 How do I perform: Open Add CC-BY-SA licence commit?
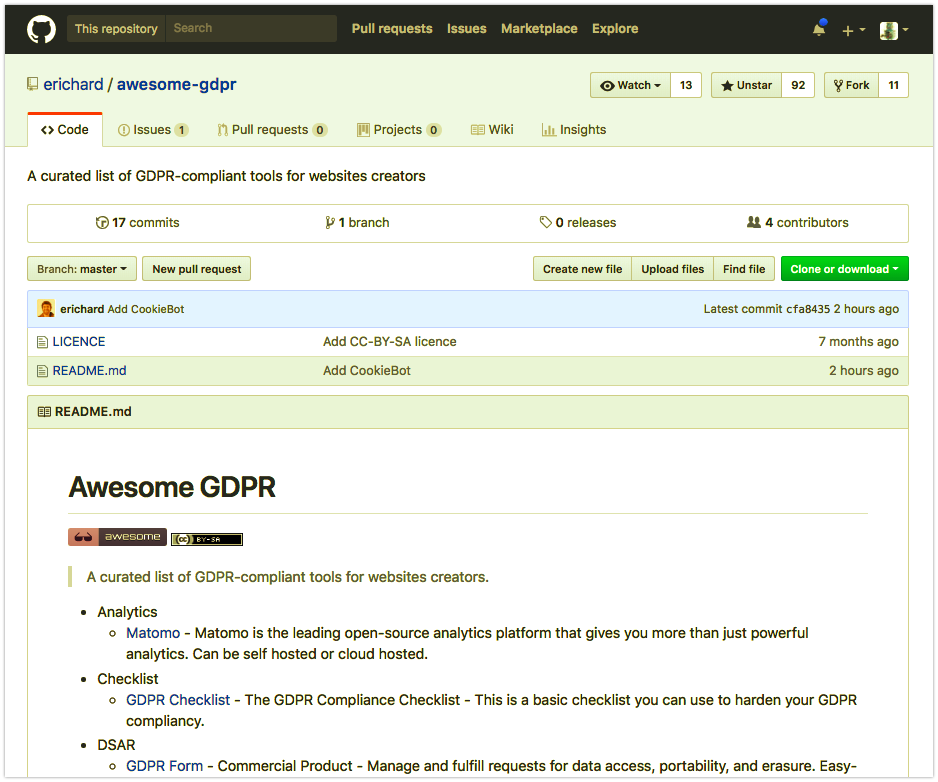coord(389,342)
